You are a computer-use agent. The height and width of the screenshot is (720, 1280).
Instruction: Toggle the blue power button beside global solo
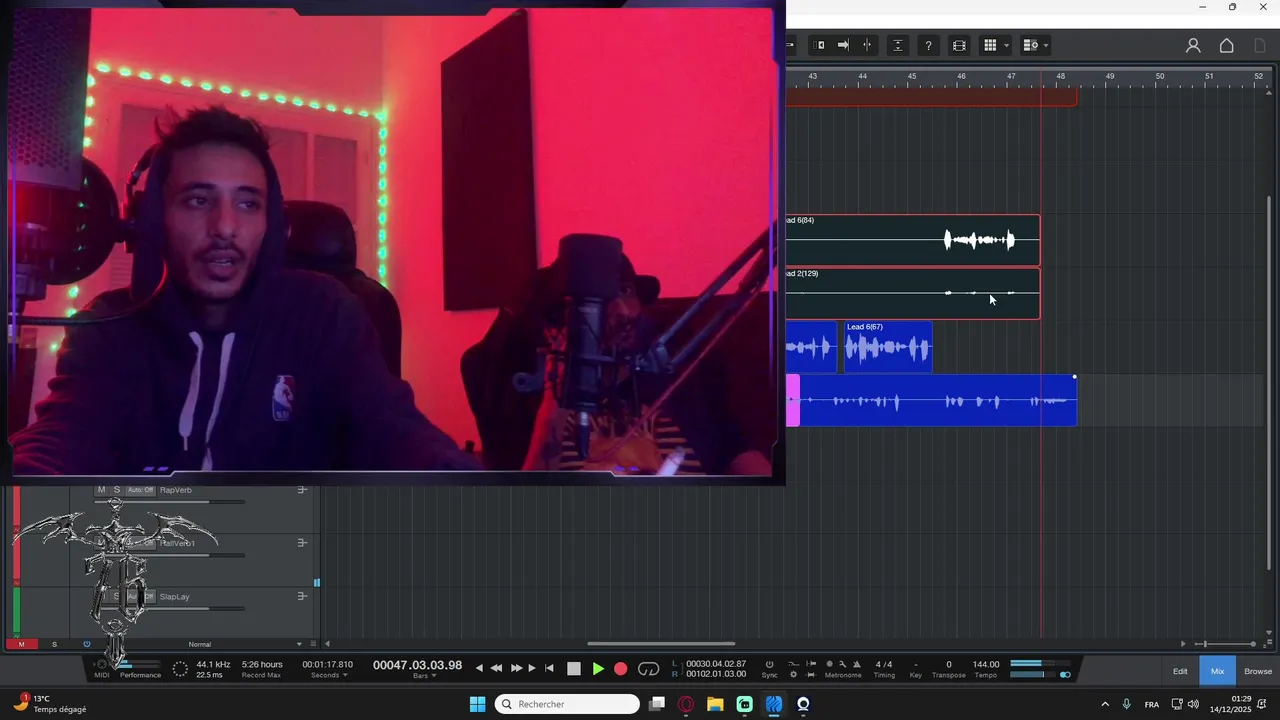click(x=86, y=644)
